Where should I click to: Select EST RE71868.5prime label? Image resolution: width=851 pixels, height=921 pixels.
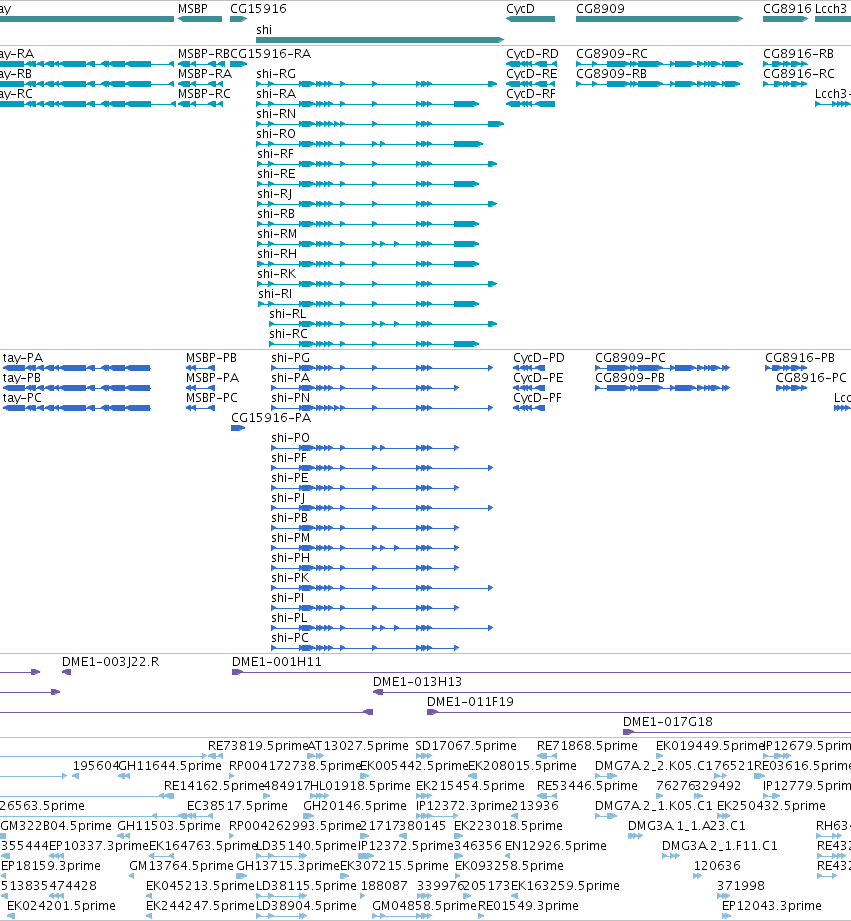(x=587, y=746)
